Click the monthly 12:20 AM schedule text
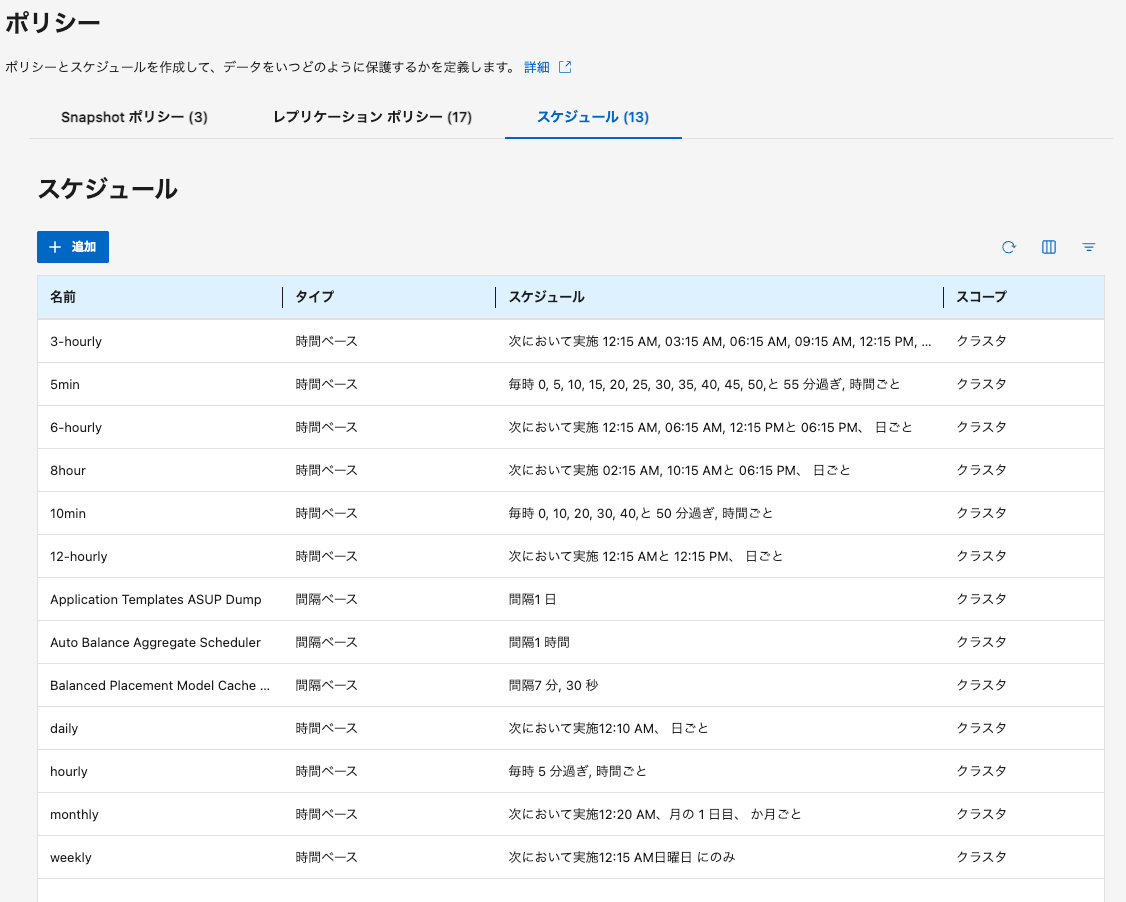 (x=655, y=815)
